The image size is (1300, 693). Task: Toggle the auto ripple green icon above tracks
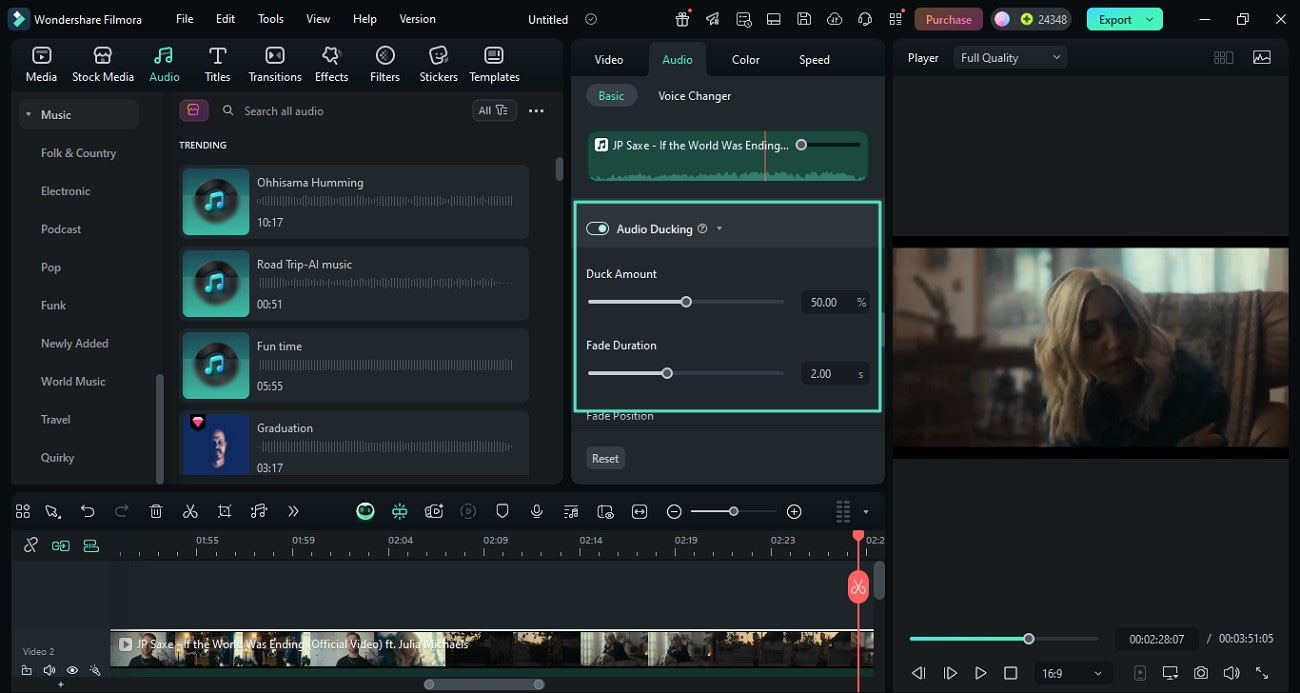point(61,545)
